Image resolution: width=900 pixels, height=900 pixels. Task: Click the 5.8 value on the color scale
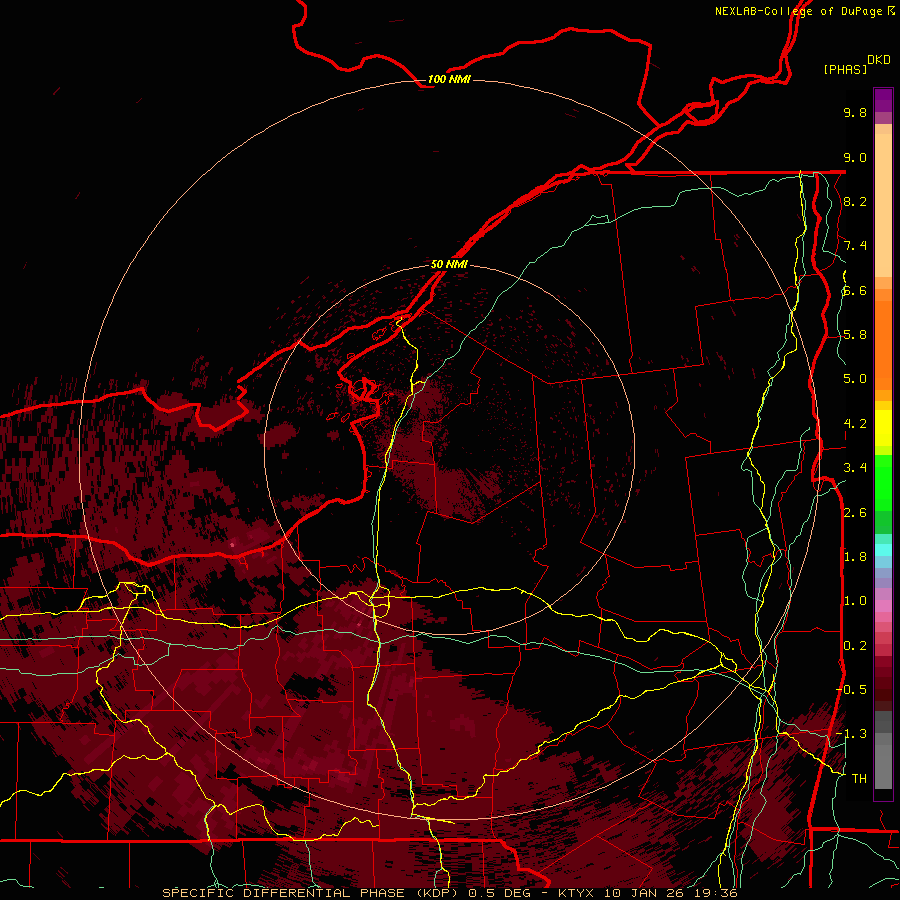(x=855, y=335)
